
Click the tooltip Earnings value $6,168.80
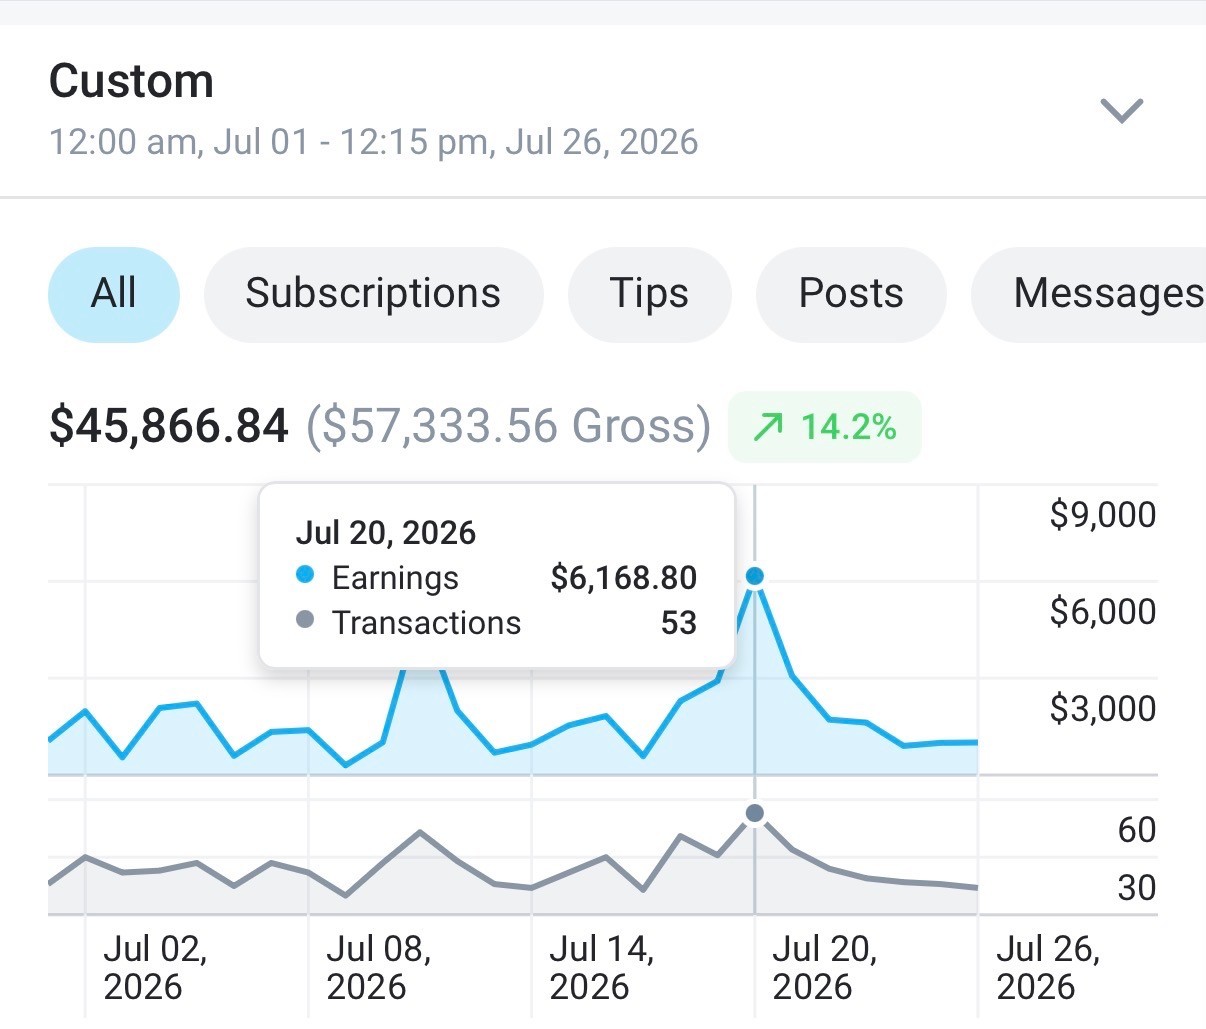click(624, 578)
